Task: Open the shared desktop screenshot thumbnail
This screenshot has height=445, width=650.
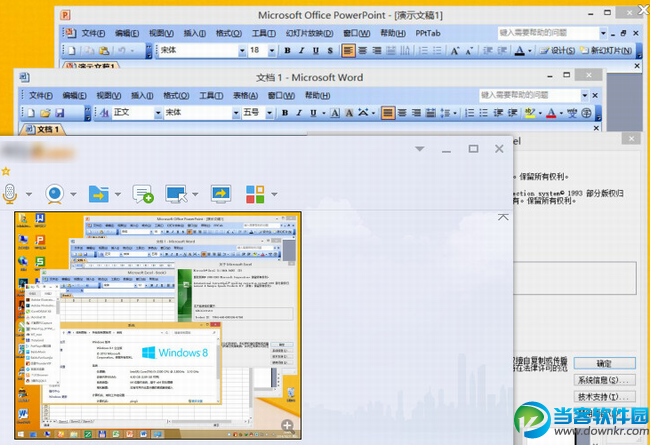Action: click(158, 326)
